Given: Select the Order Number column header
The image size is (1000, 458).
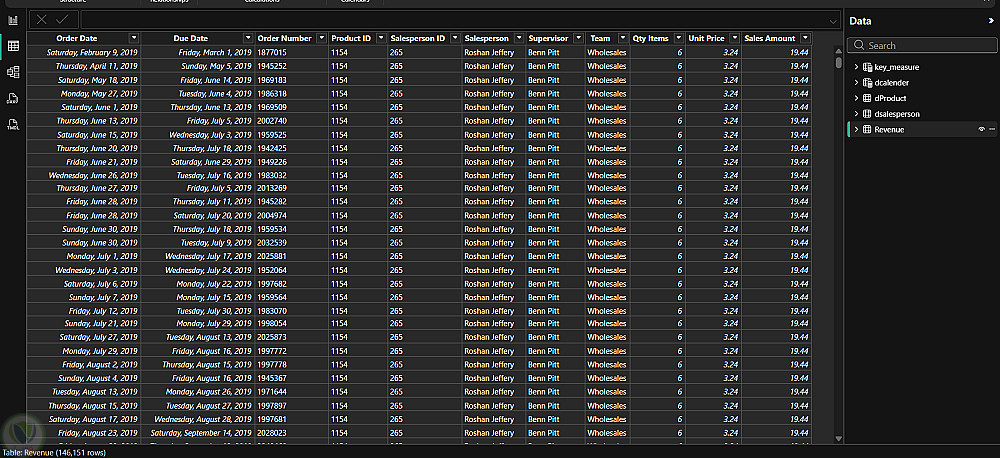Looking at the screenshot, I should point(284,38).
